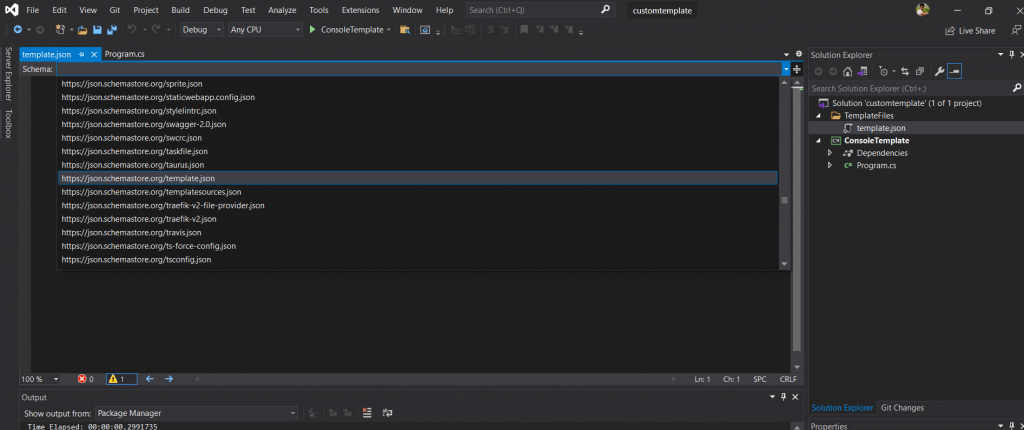
Task: Toggle auto-hide pin for Solution Explorer
Action: [1011, 55]
